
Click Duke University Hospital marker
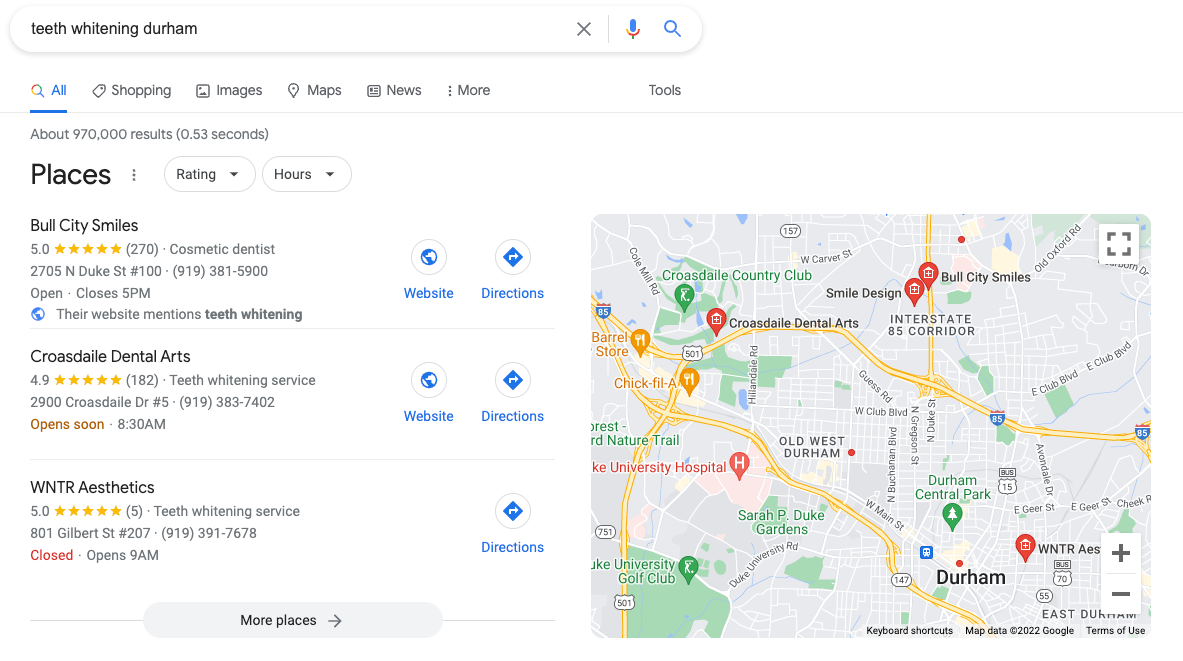pos(739,464)
